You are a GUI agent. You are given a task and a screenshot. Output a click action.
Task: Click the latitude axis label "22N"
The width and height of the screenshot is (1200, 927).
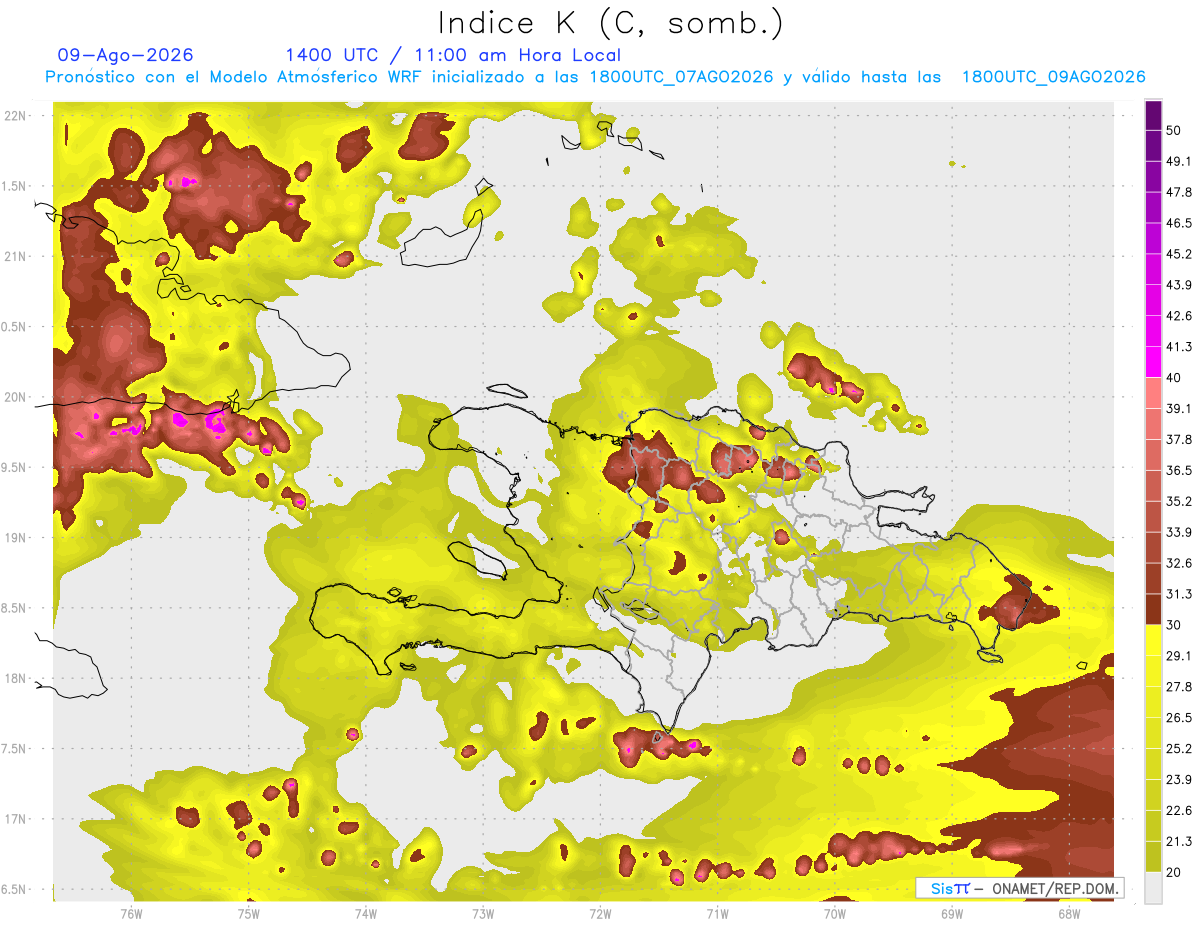(15, 116)
